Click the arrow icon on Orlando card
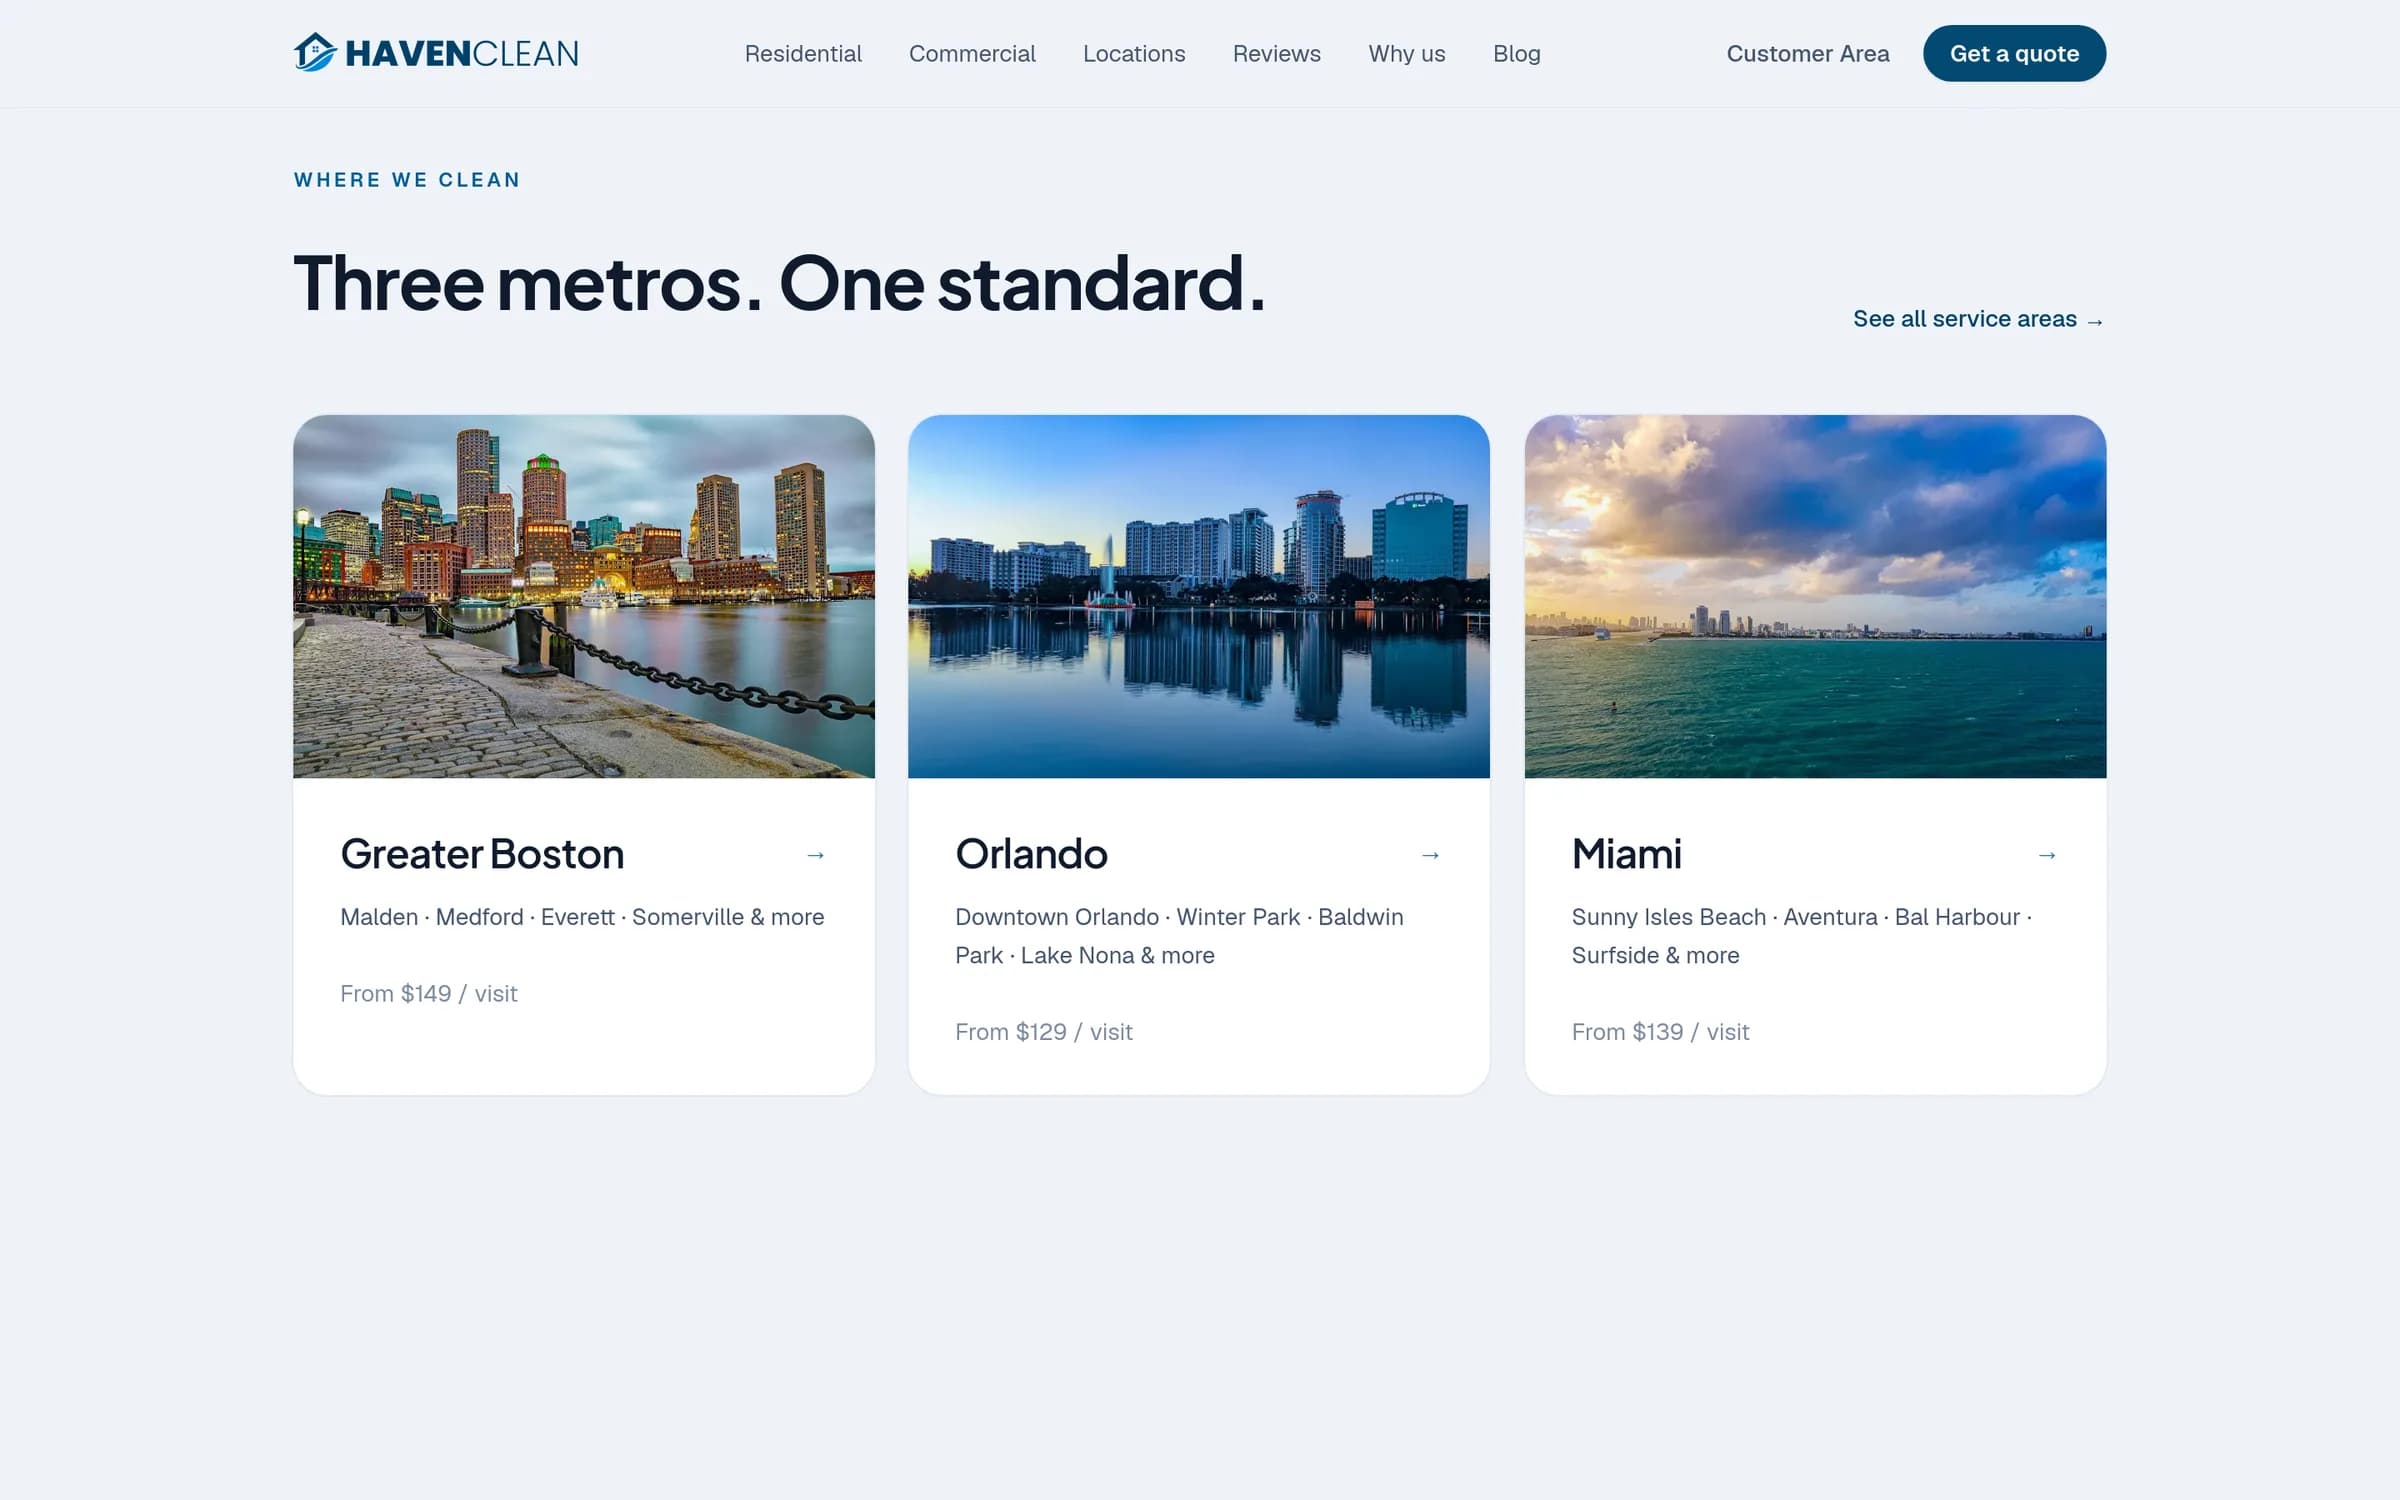 pyautogui.click(x=1430, y=855)
